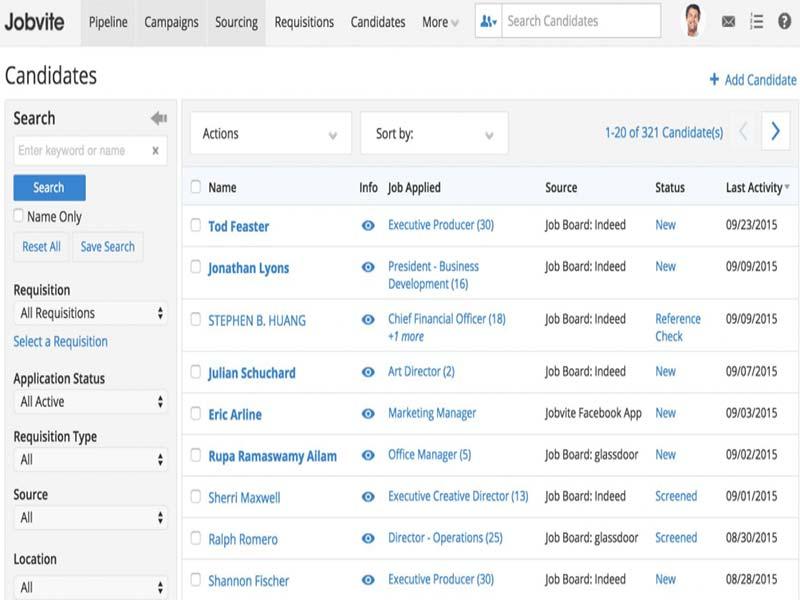The image size is (800, 600).
Task: Open the candidate search type icon
Action: pyautogui.click(x=488, y=21)
